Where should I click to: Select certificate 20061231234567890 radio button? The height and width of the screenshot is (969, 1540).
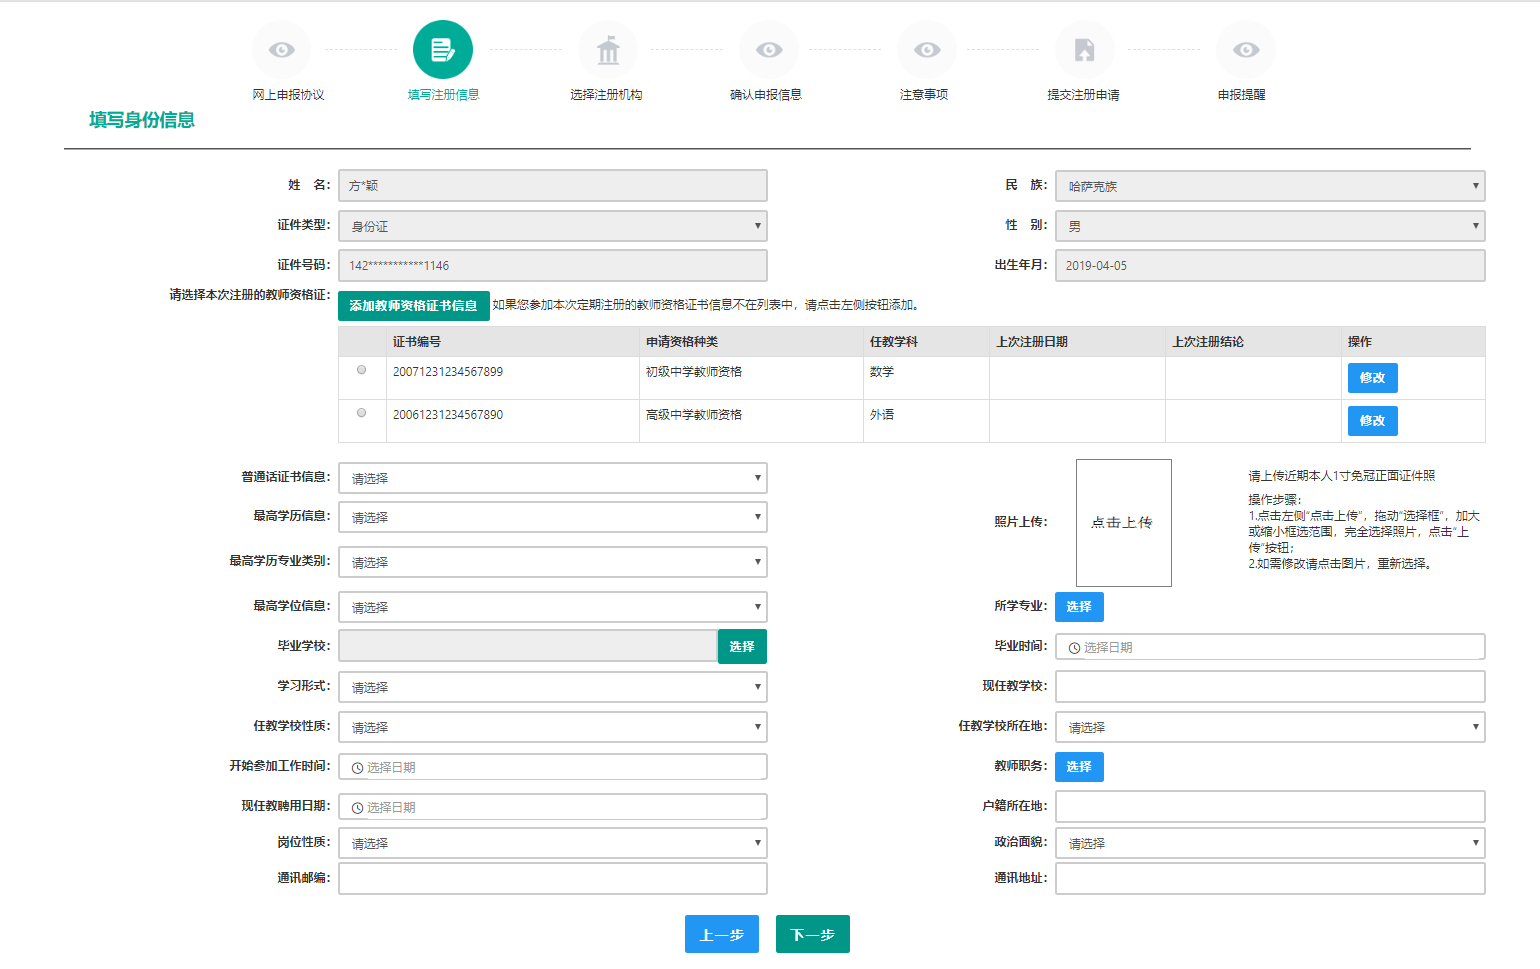pyautogui.click(x=362, y=413)
